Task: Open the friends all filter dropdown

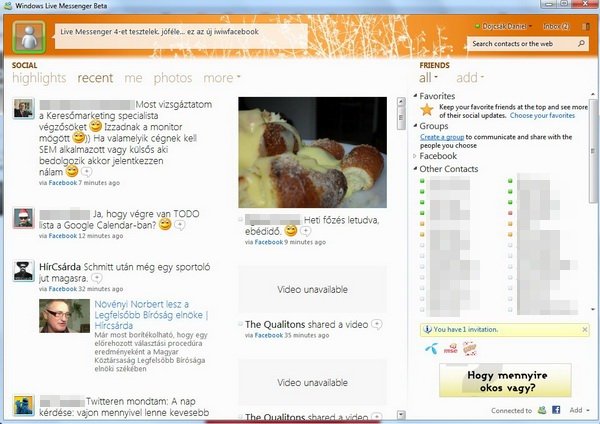Action: [x=429, y=78]
